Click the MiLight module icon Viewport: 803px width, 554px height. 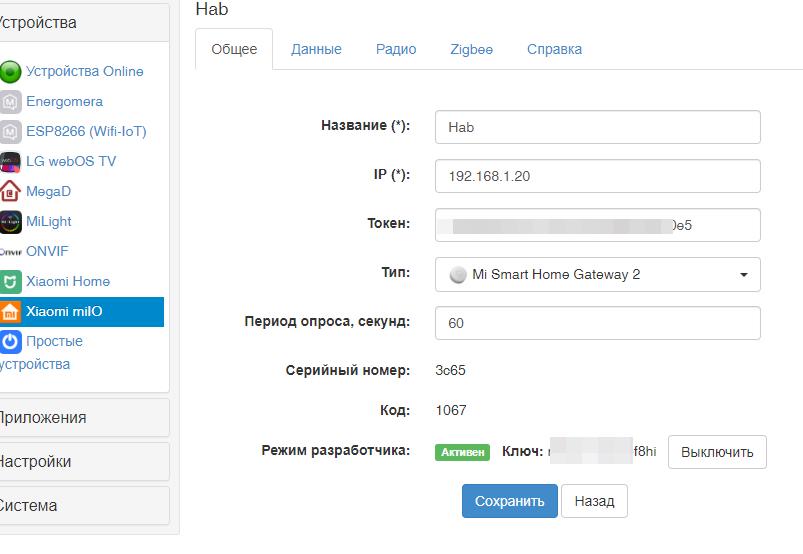10,222
